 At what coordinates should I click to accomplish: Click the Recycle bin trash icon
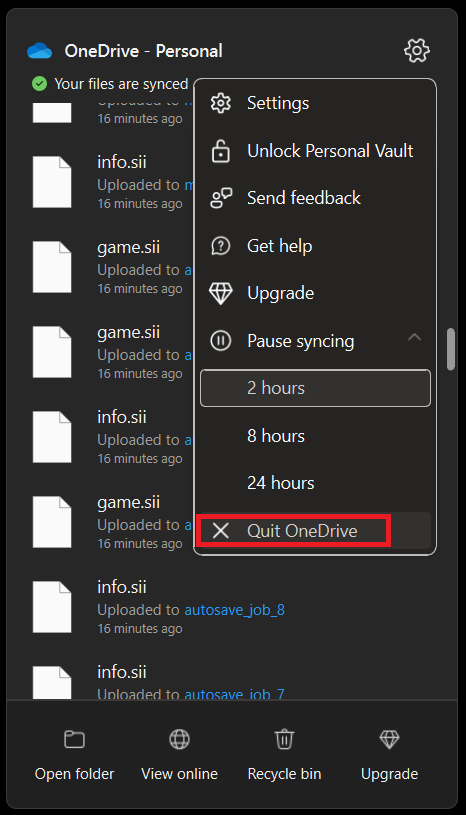coord(284,739)
